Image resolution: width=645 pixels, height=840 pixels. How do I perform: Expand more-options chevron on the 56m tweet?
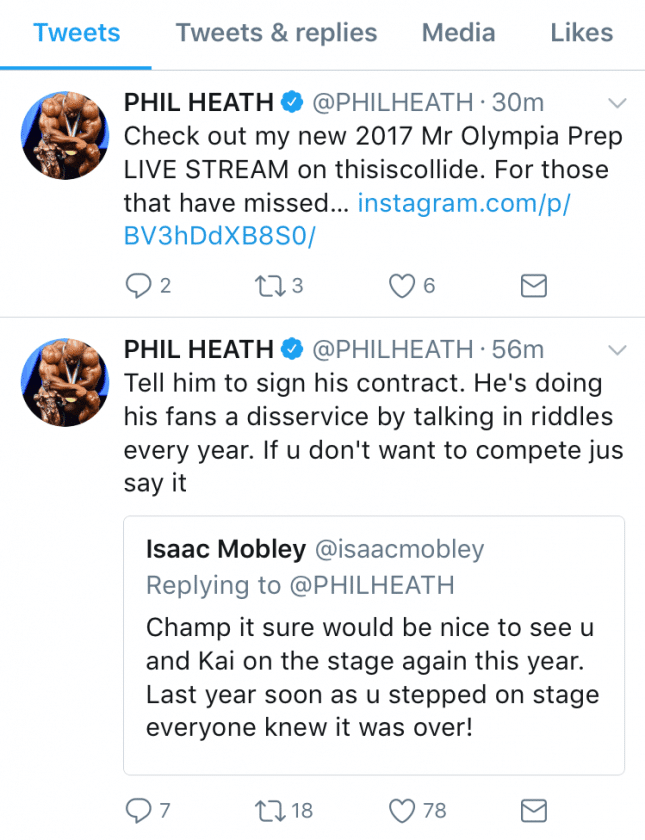617,350
